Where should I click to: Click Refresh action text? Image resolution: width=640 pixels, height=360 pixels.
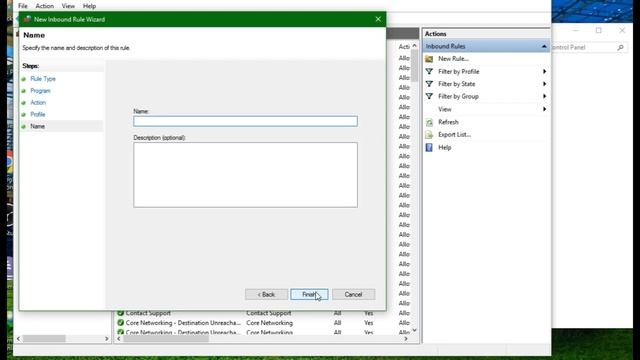point(448,122)
